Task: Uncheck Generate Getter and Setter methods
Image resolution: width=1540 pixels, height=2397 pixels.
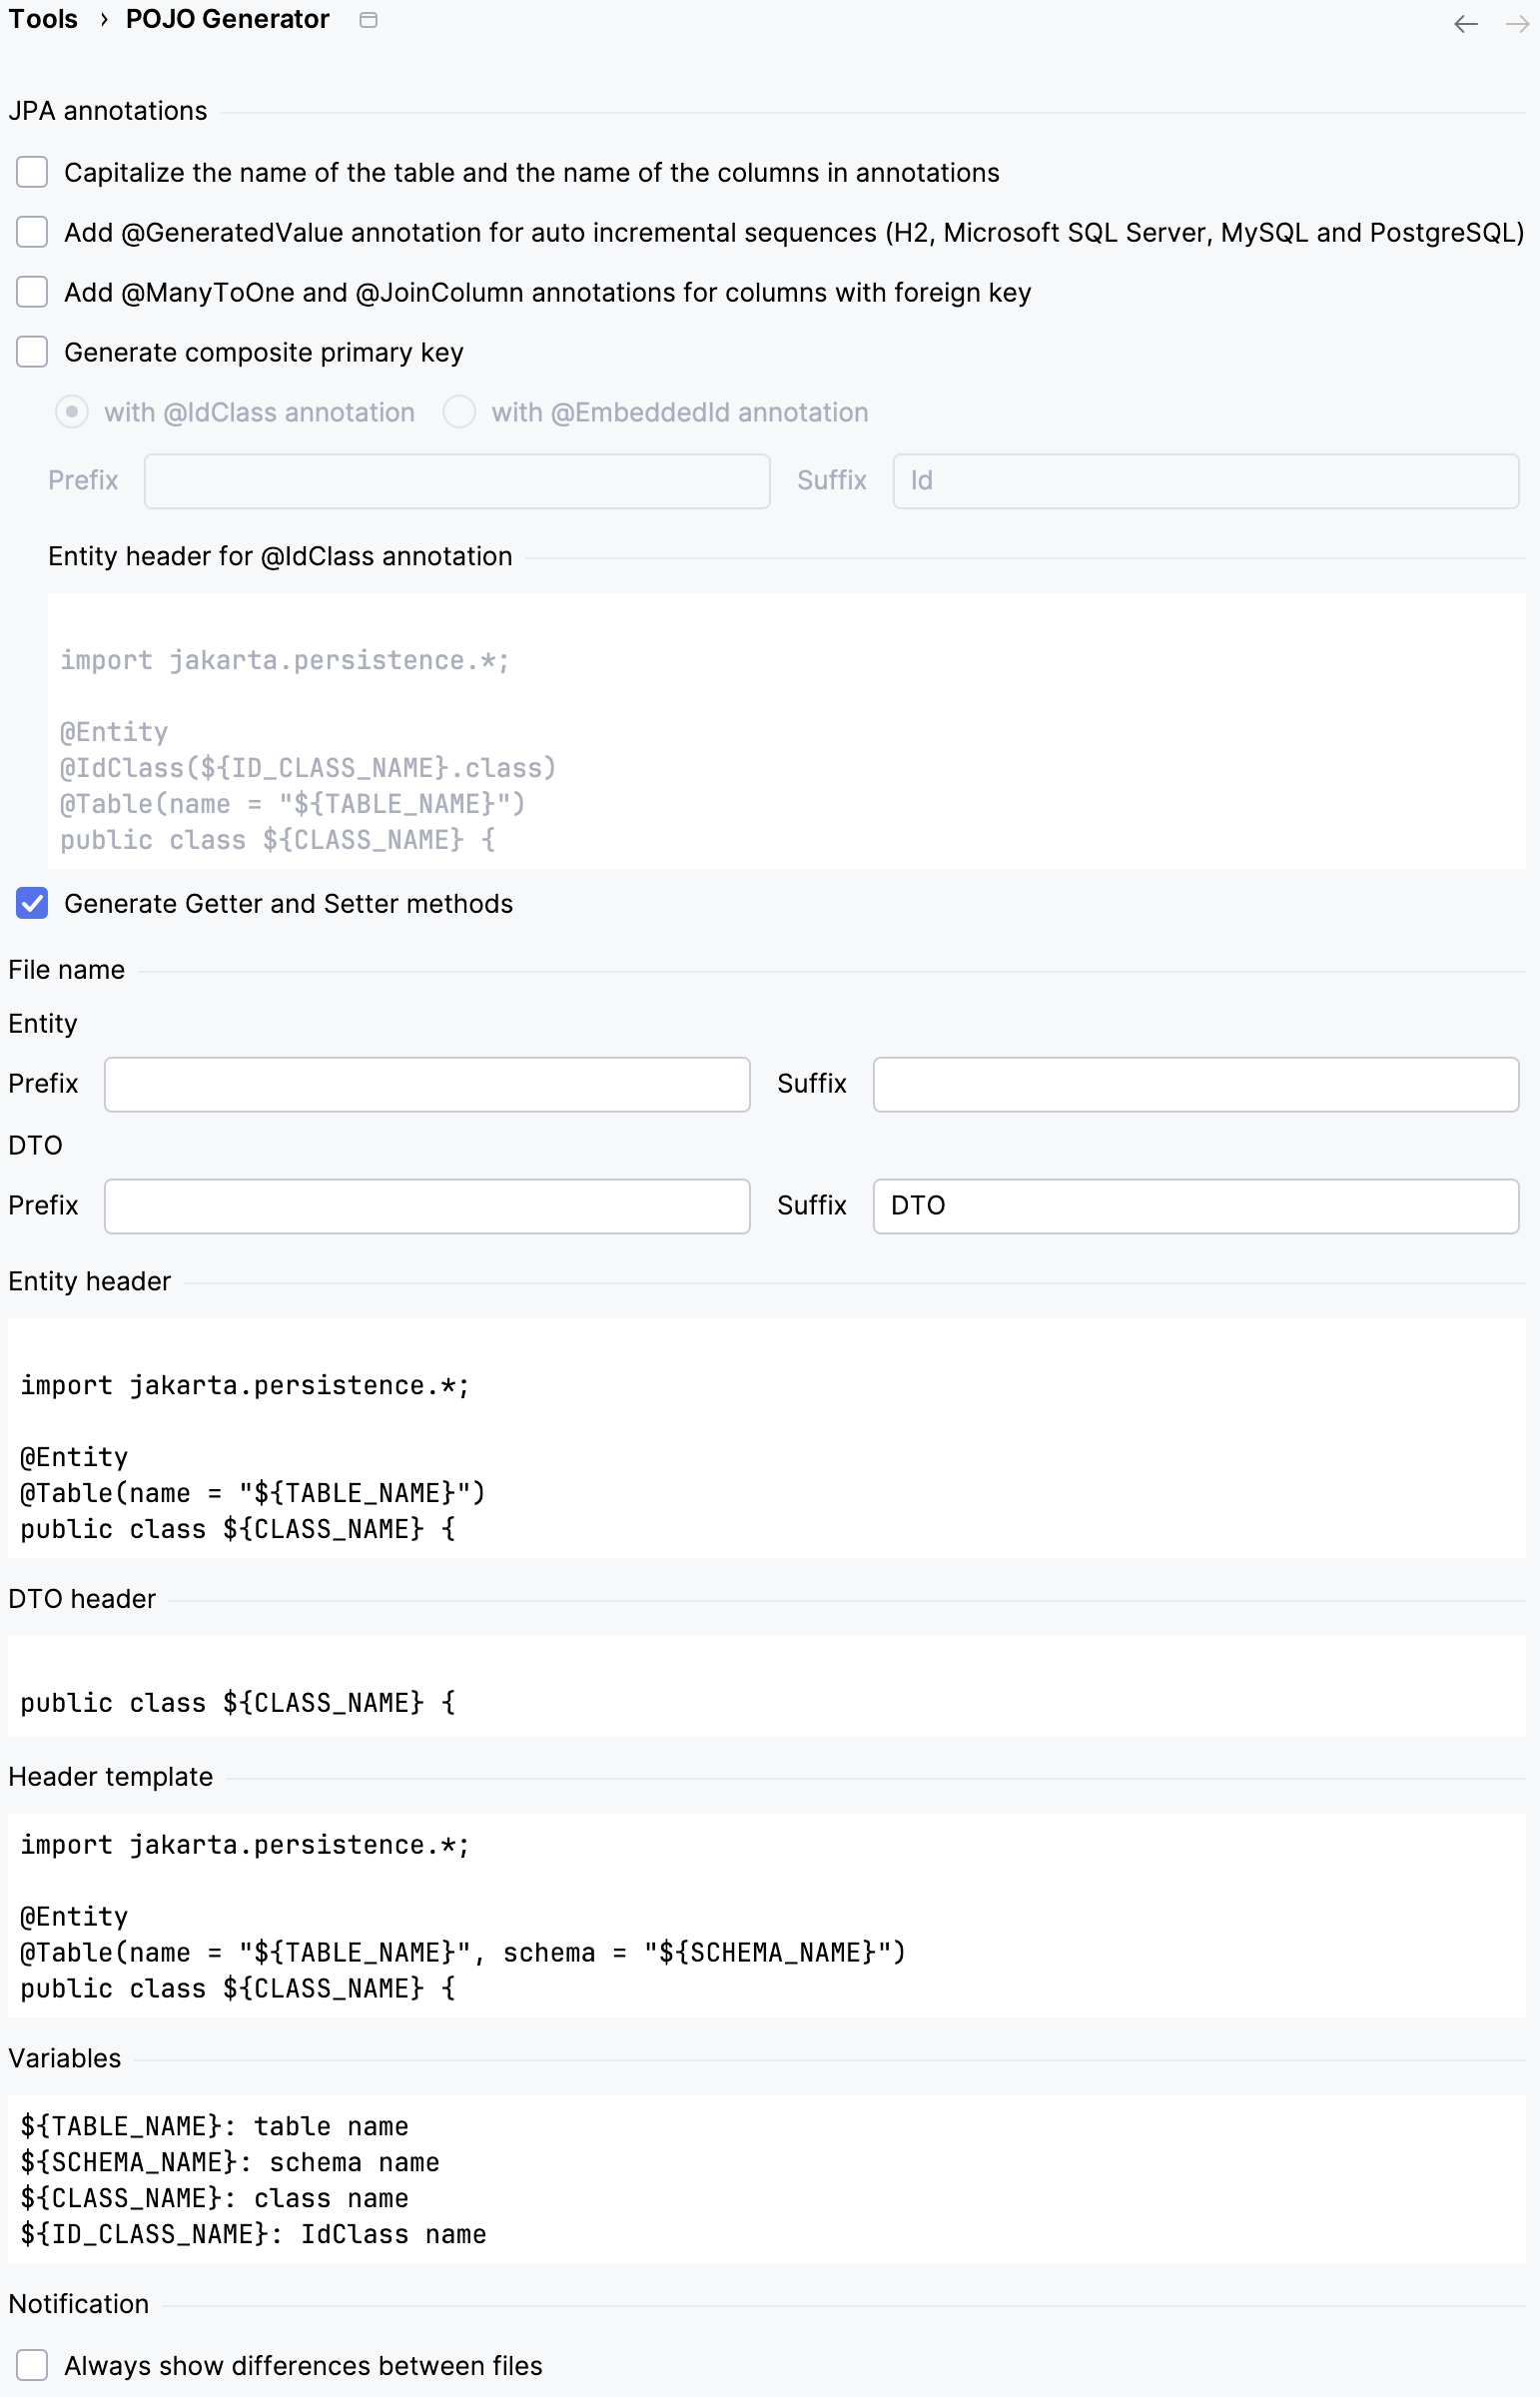Action: tap(32, 904)
